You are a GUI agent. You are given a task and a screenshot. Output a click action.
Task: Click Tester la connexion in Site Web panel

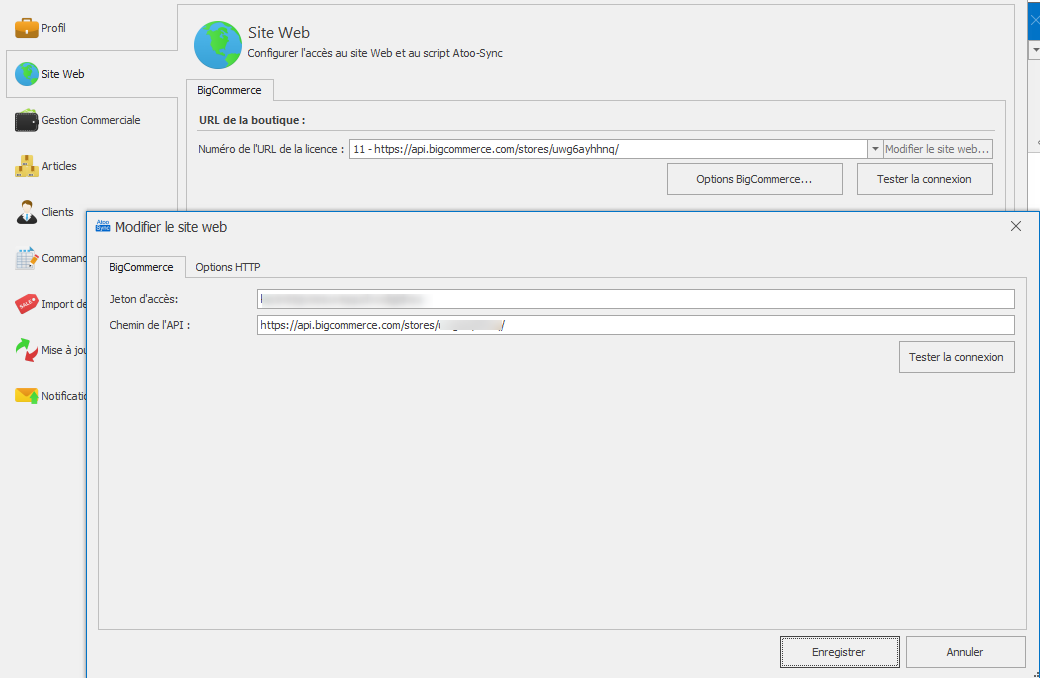(924, 179)
